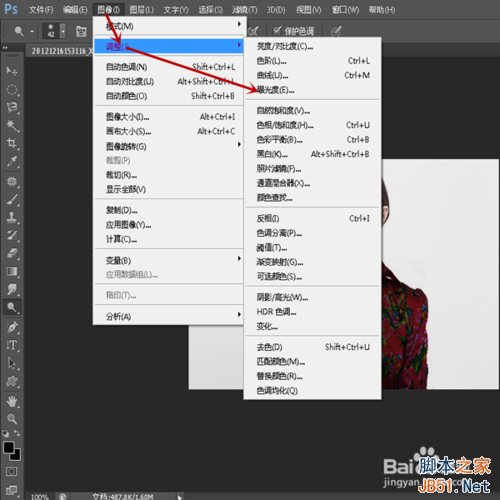Image resolution: width=500 pixels, height=500 pixels.
Task: Expand the toolbox double-arrow toggle
Action: (x=5, y=48)
